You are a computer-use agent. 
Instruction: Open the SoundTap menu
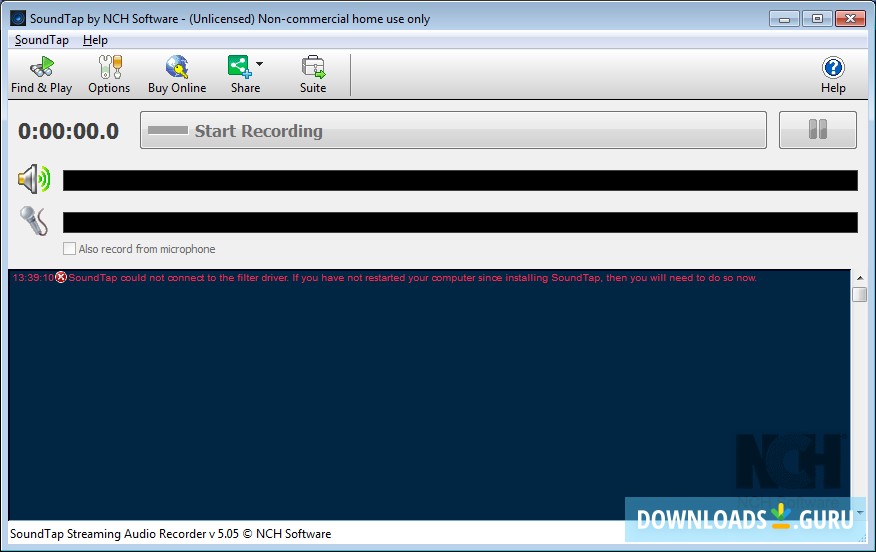41,40
